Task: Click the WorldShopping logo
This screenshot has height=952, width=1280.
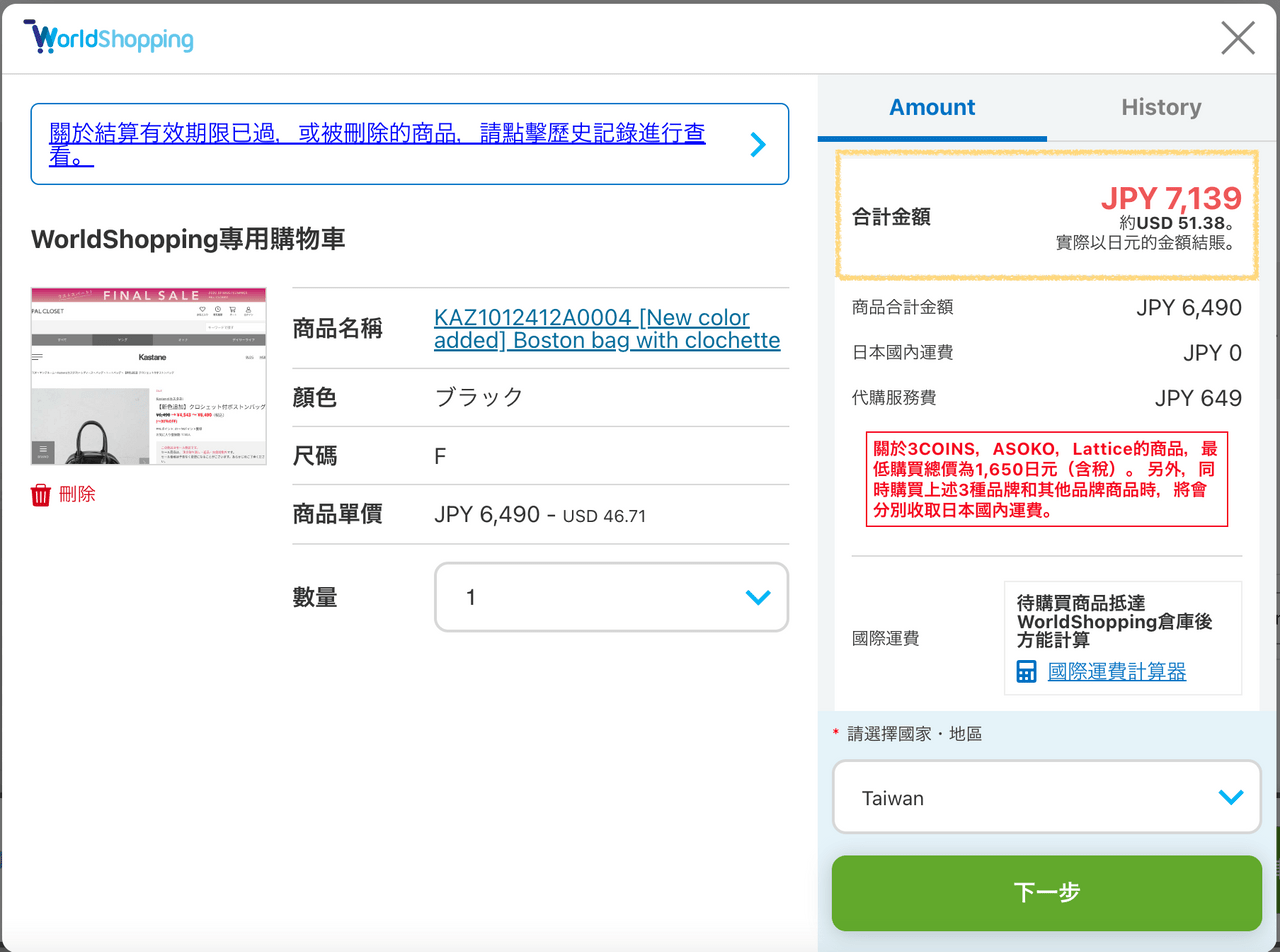Action: click(108, 37)
